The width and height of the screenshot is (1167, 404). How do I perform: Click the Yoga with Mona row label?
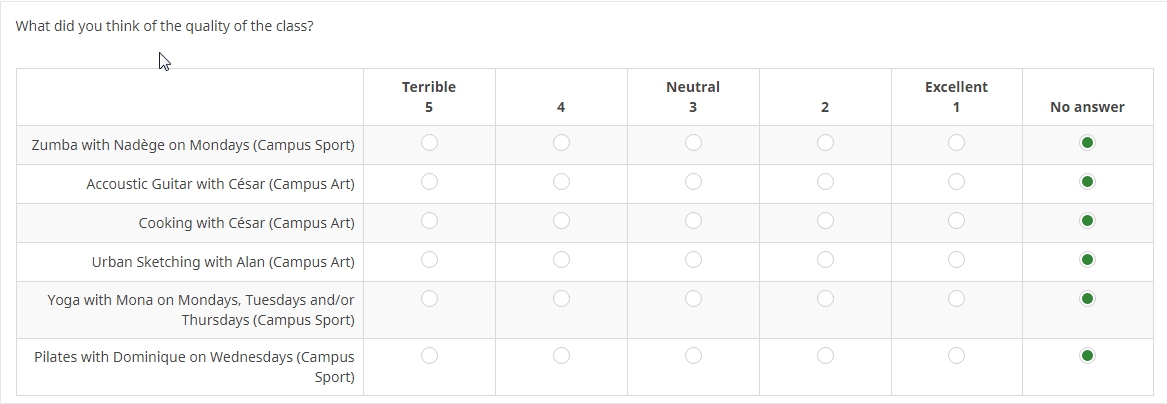pos(200,310)
